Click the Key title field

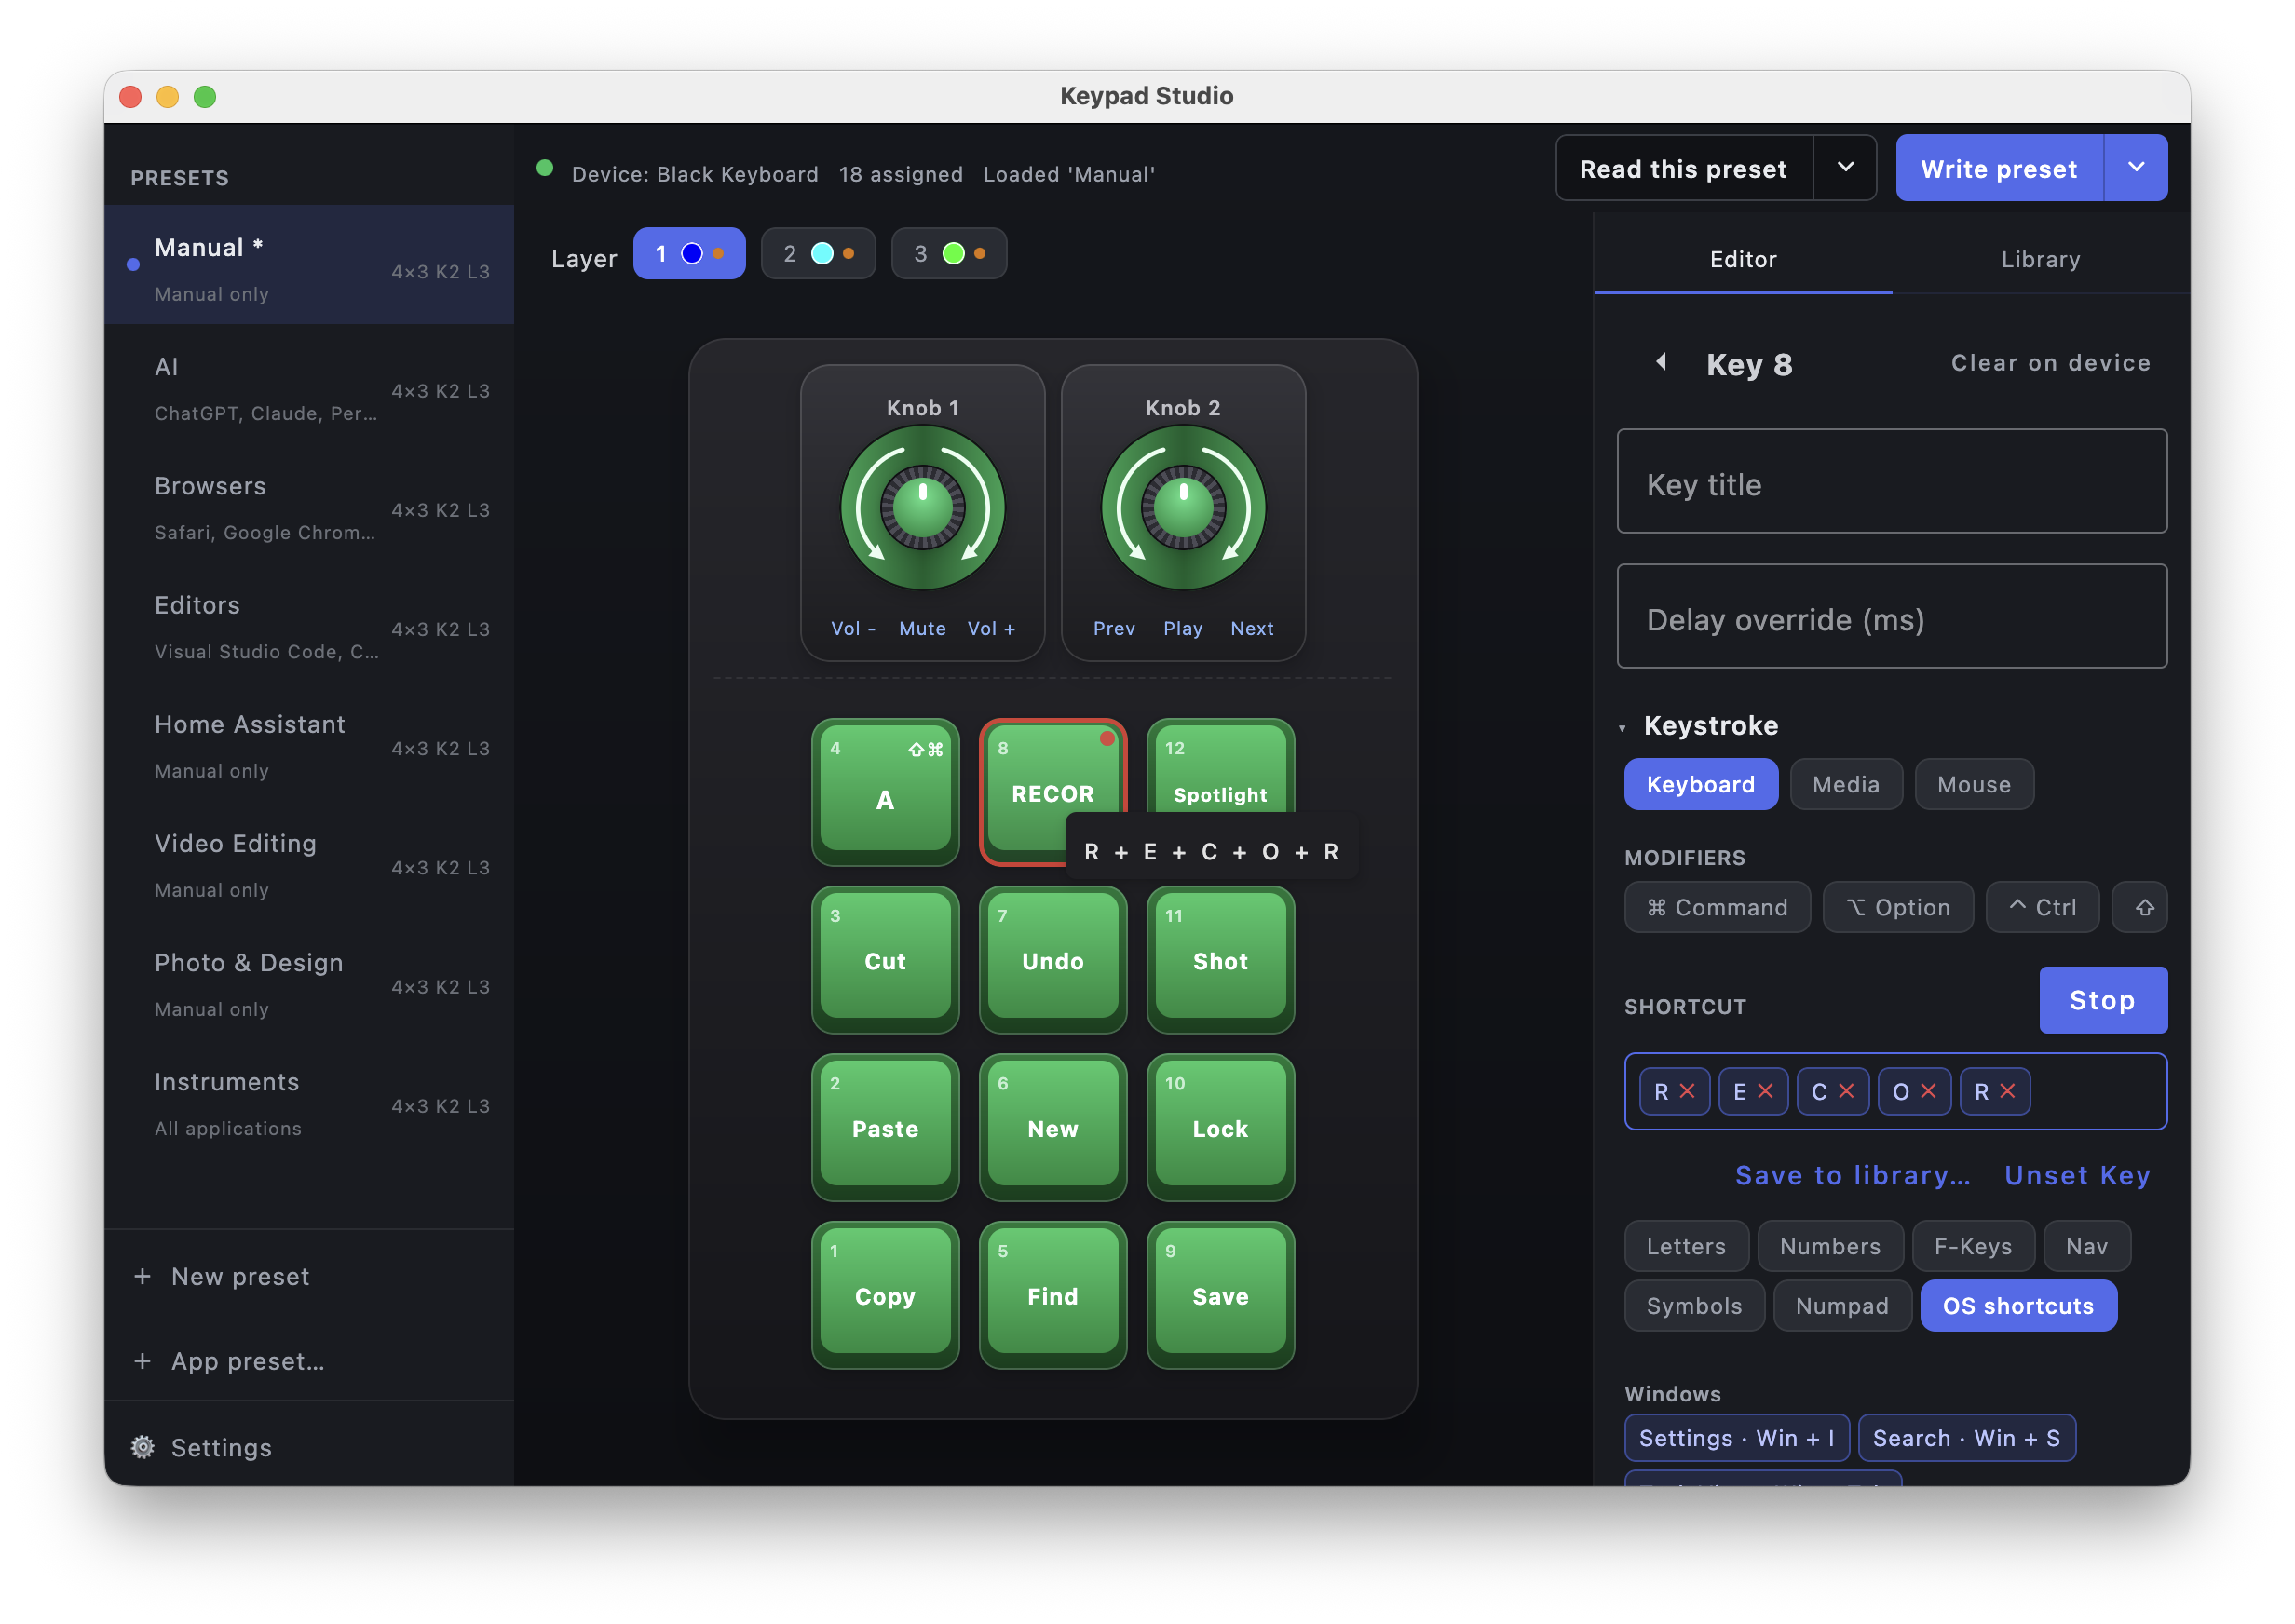pos(1891,481)
